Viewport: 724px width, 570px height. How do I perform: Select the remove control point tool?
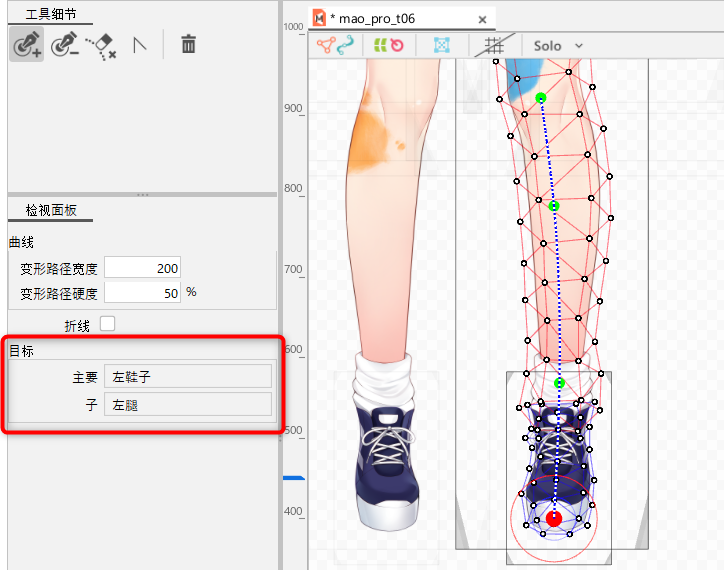click(65, 44)
